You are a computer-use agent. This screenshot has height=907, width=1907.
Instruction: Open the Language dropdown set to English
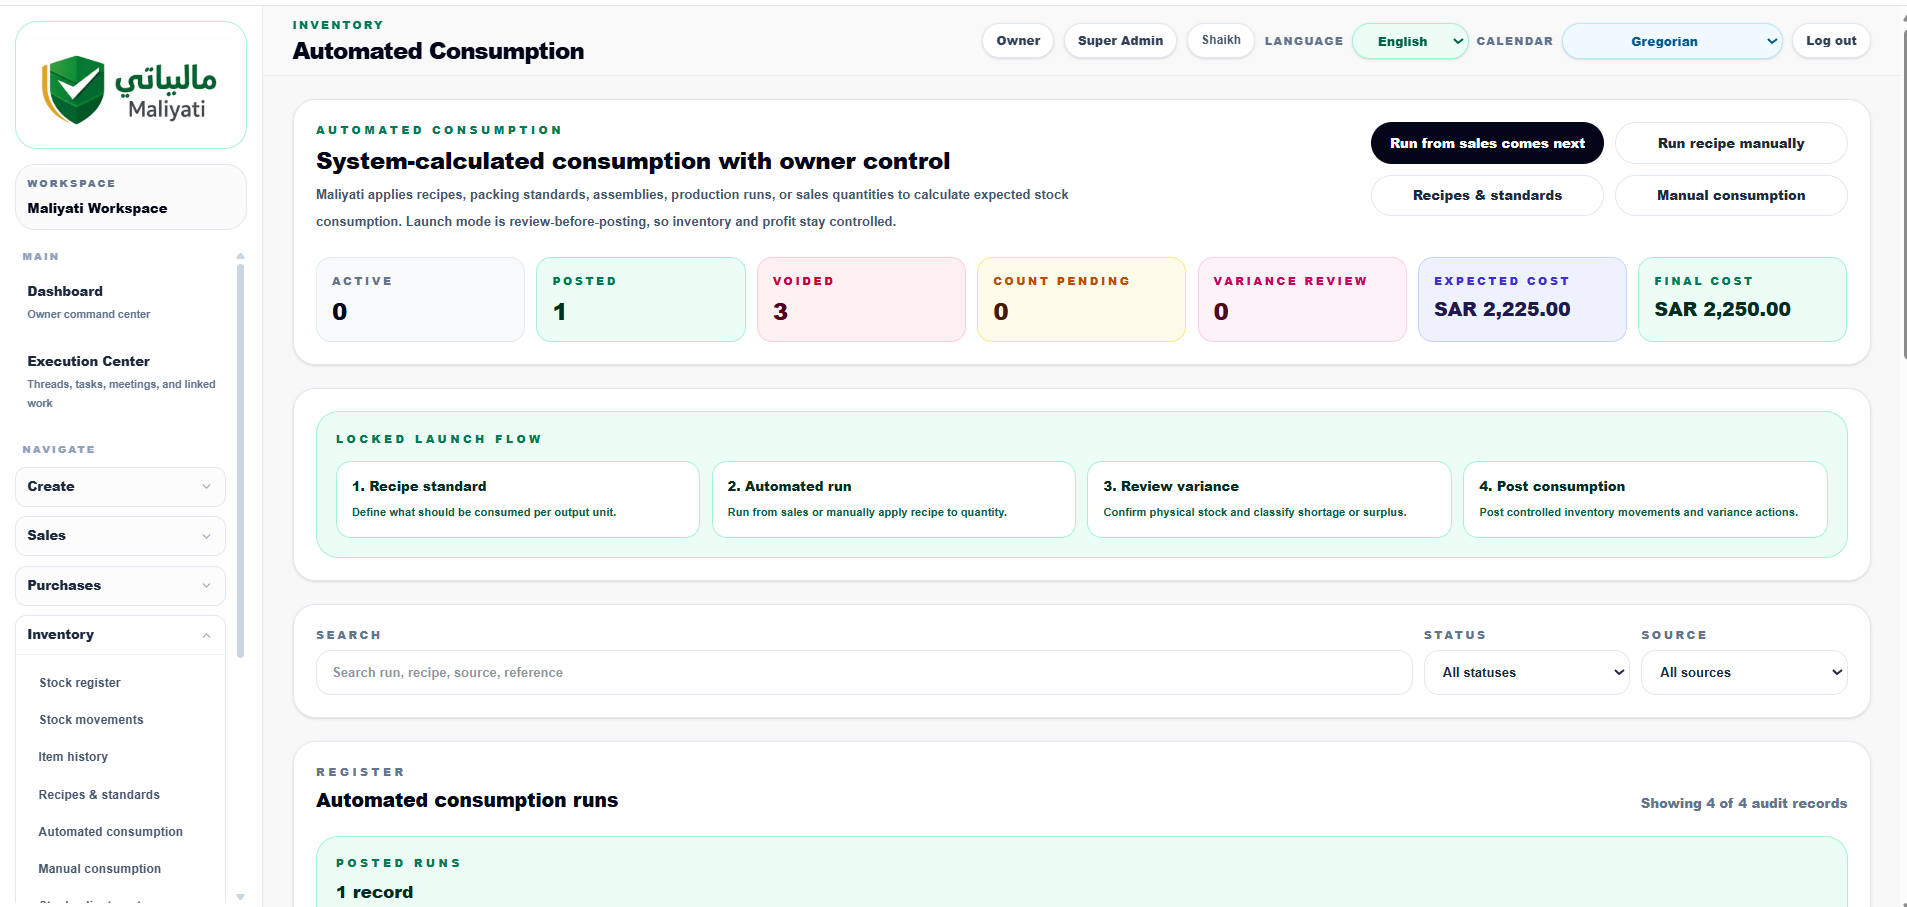(x=1410, y=41)
